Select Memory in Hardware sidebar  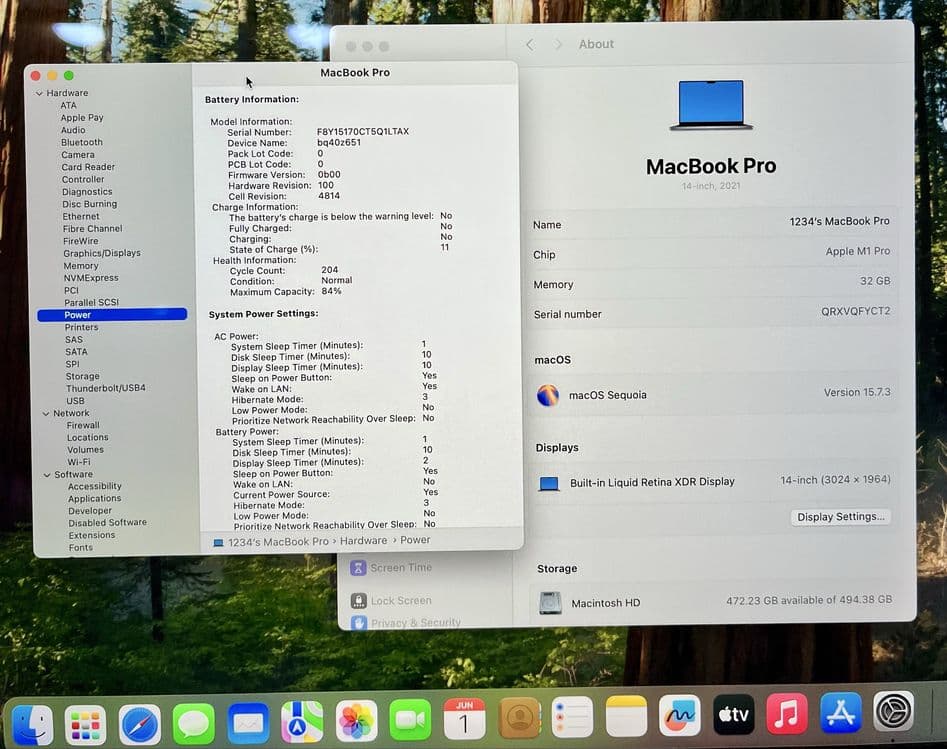pyautogui.click(x=81, y=266)
